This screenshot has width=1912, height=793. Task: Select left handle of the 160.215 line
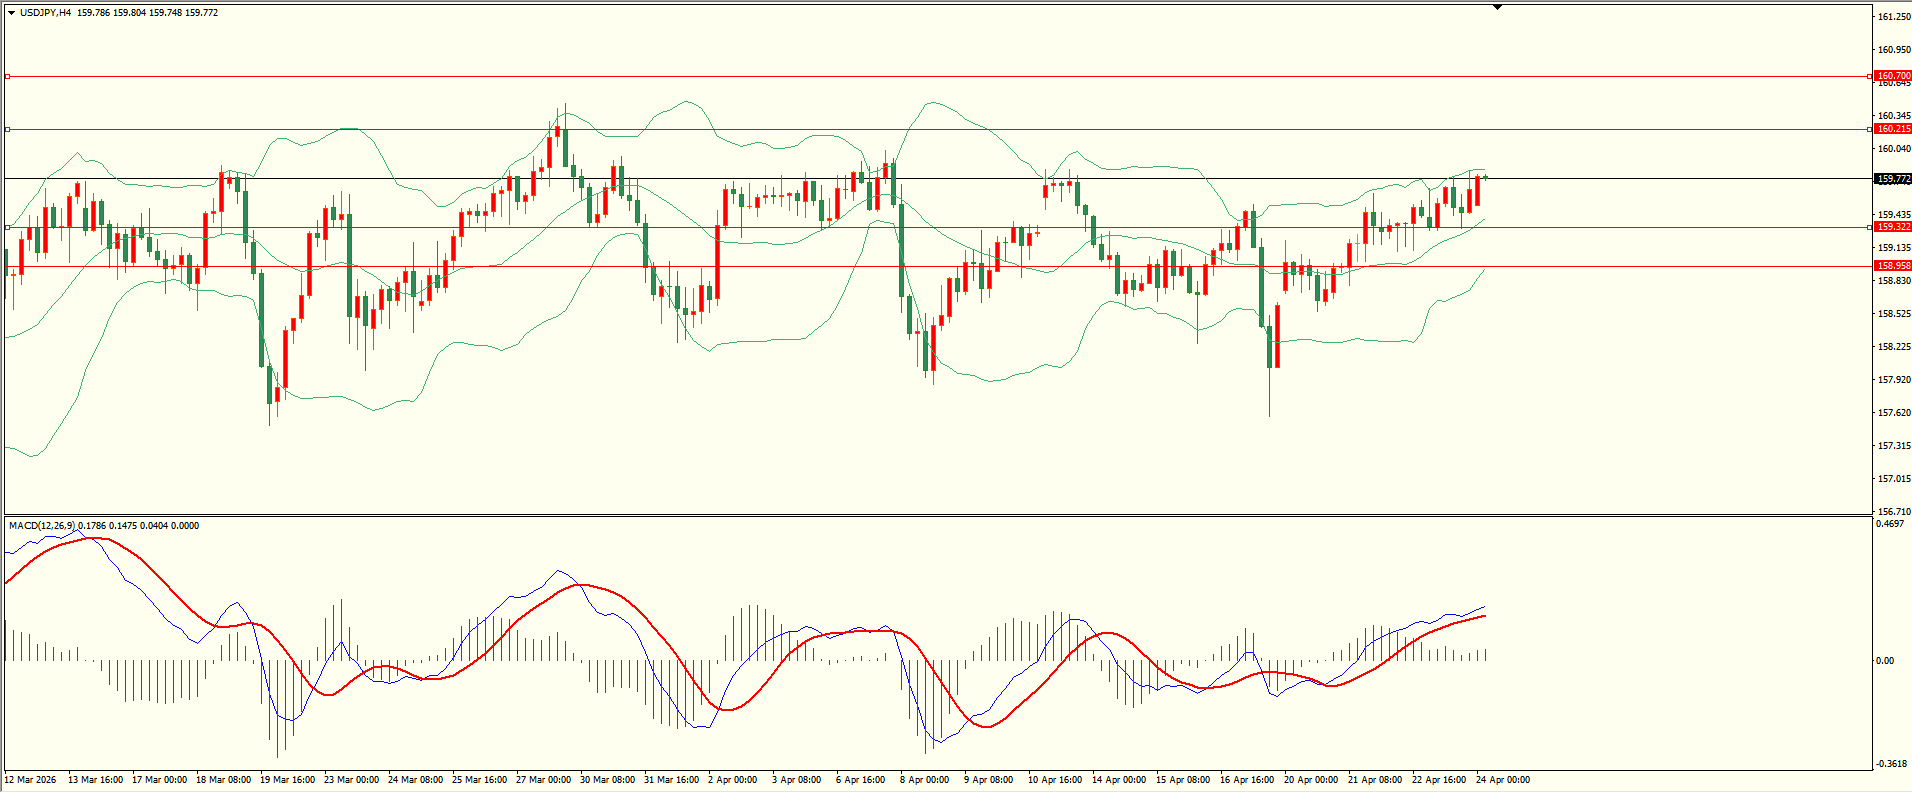tap(7, 129)
